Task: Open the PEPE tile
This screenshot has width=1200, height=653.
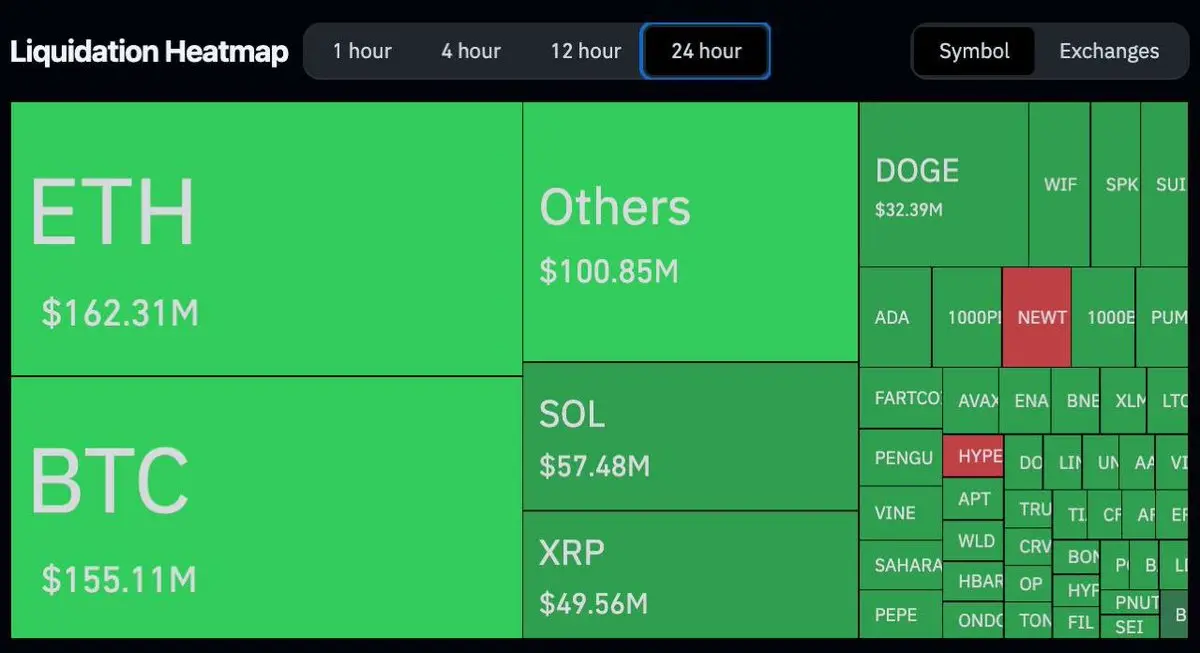Action: [901, 614]
